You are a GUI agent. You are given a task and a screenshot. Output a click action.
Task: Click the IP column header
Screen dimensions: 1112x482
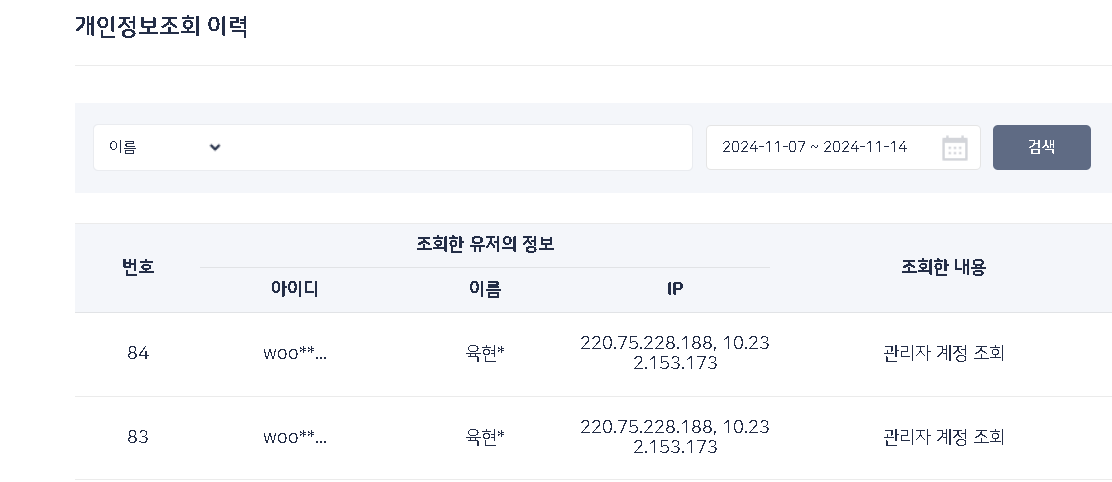coord(675,290)
